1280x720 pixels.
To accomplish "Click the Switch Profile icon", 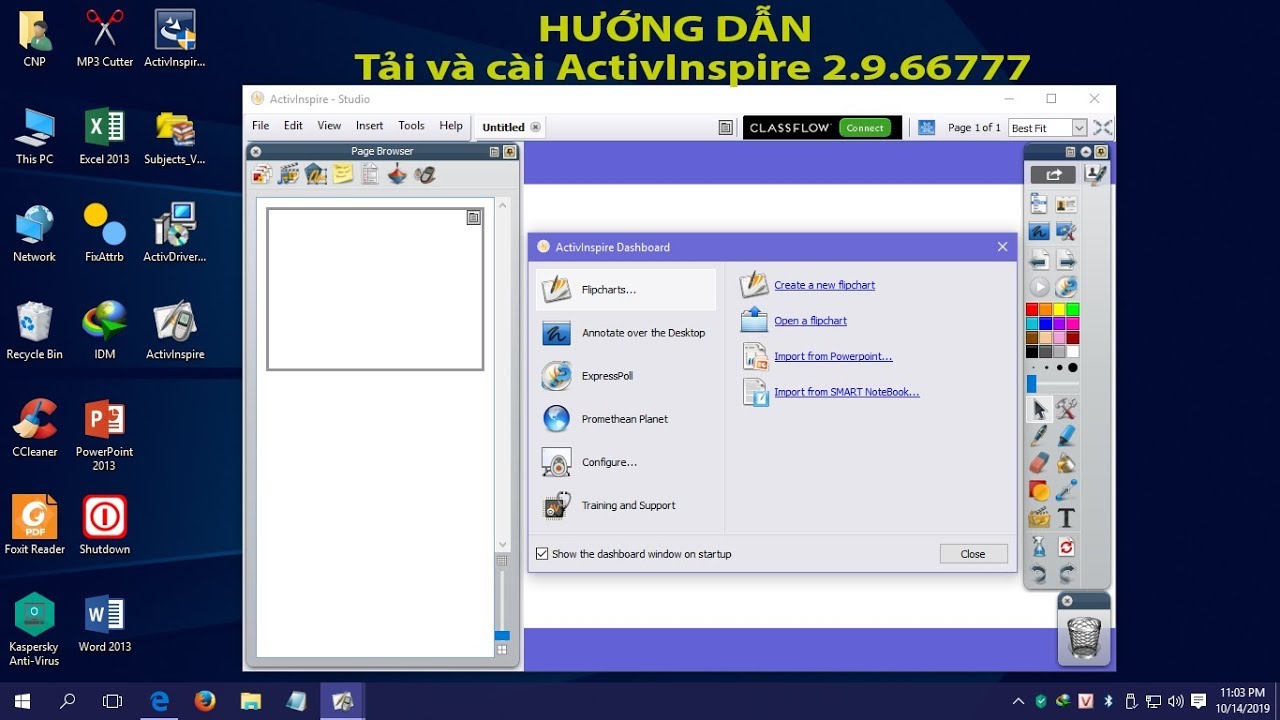I will pos(1067,204).
